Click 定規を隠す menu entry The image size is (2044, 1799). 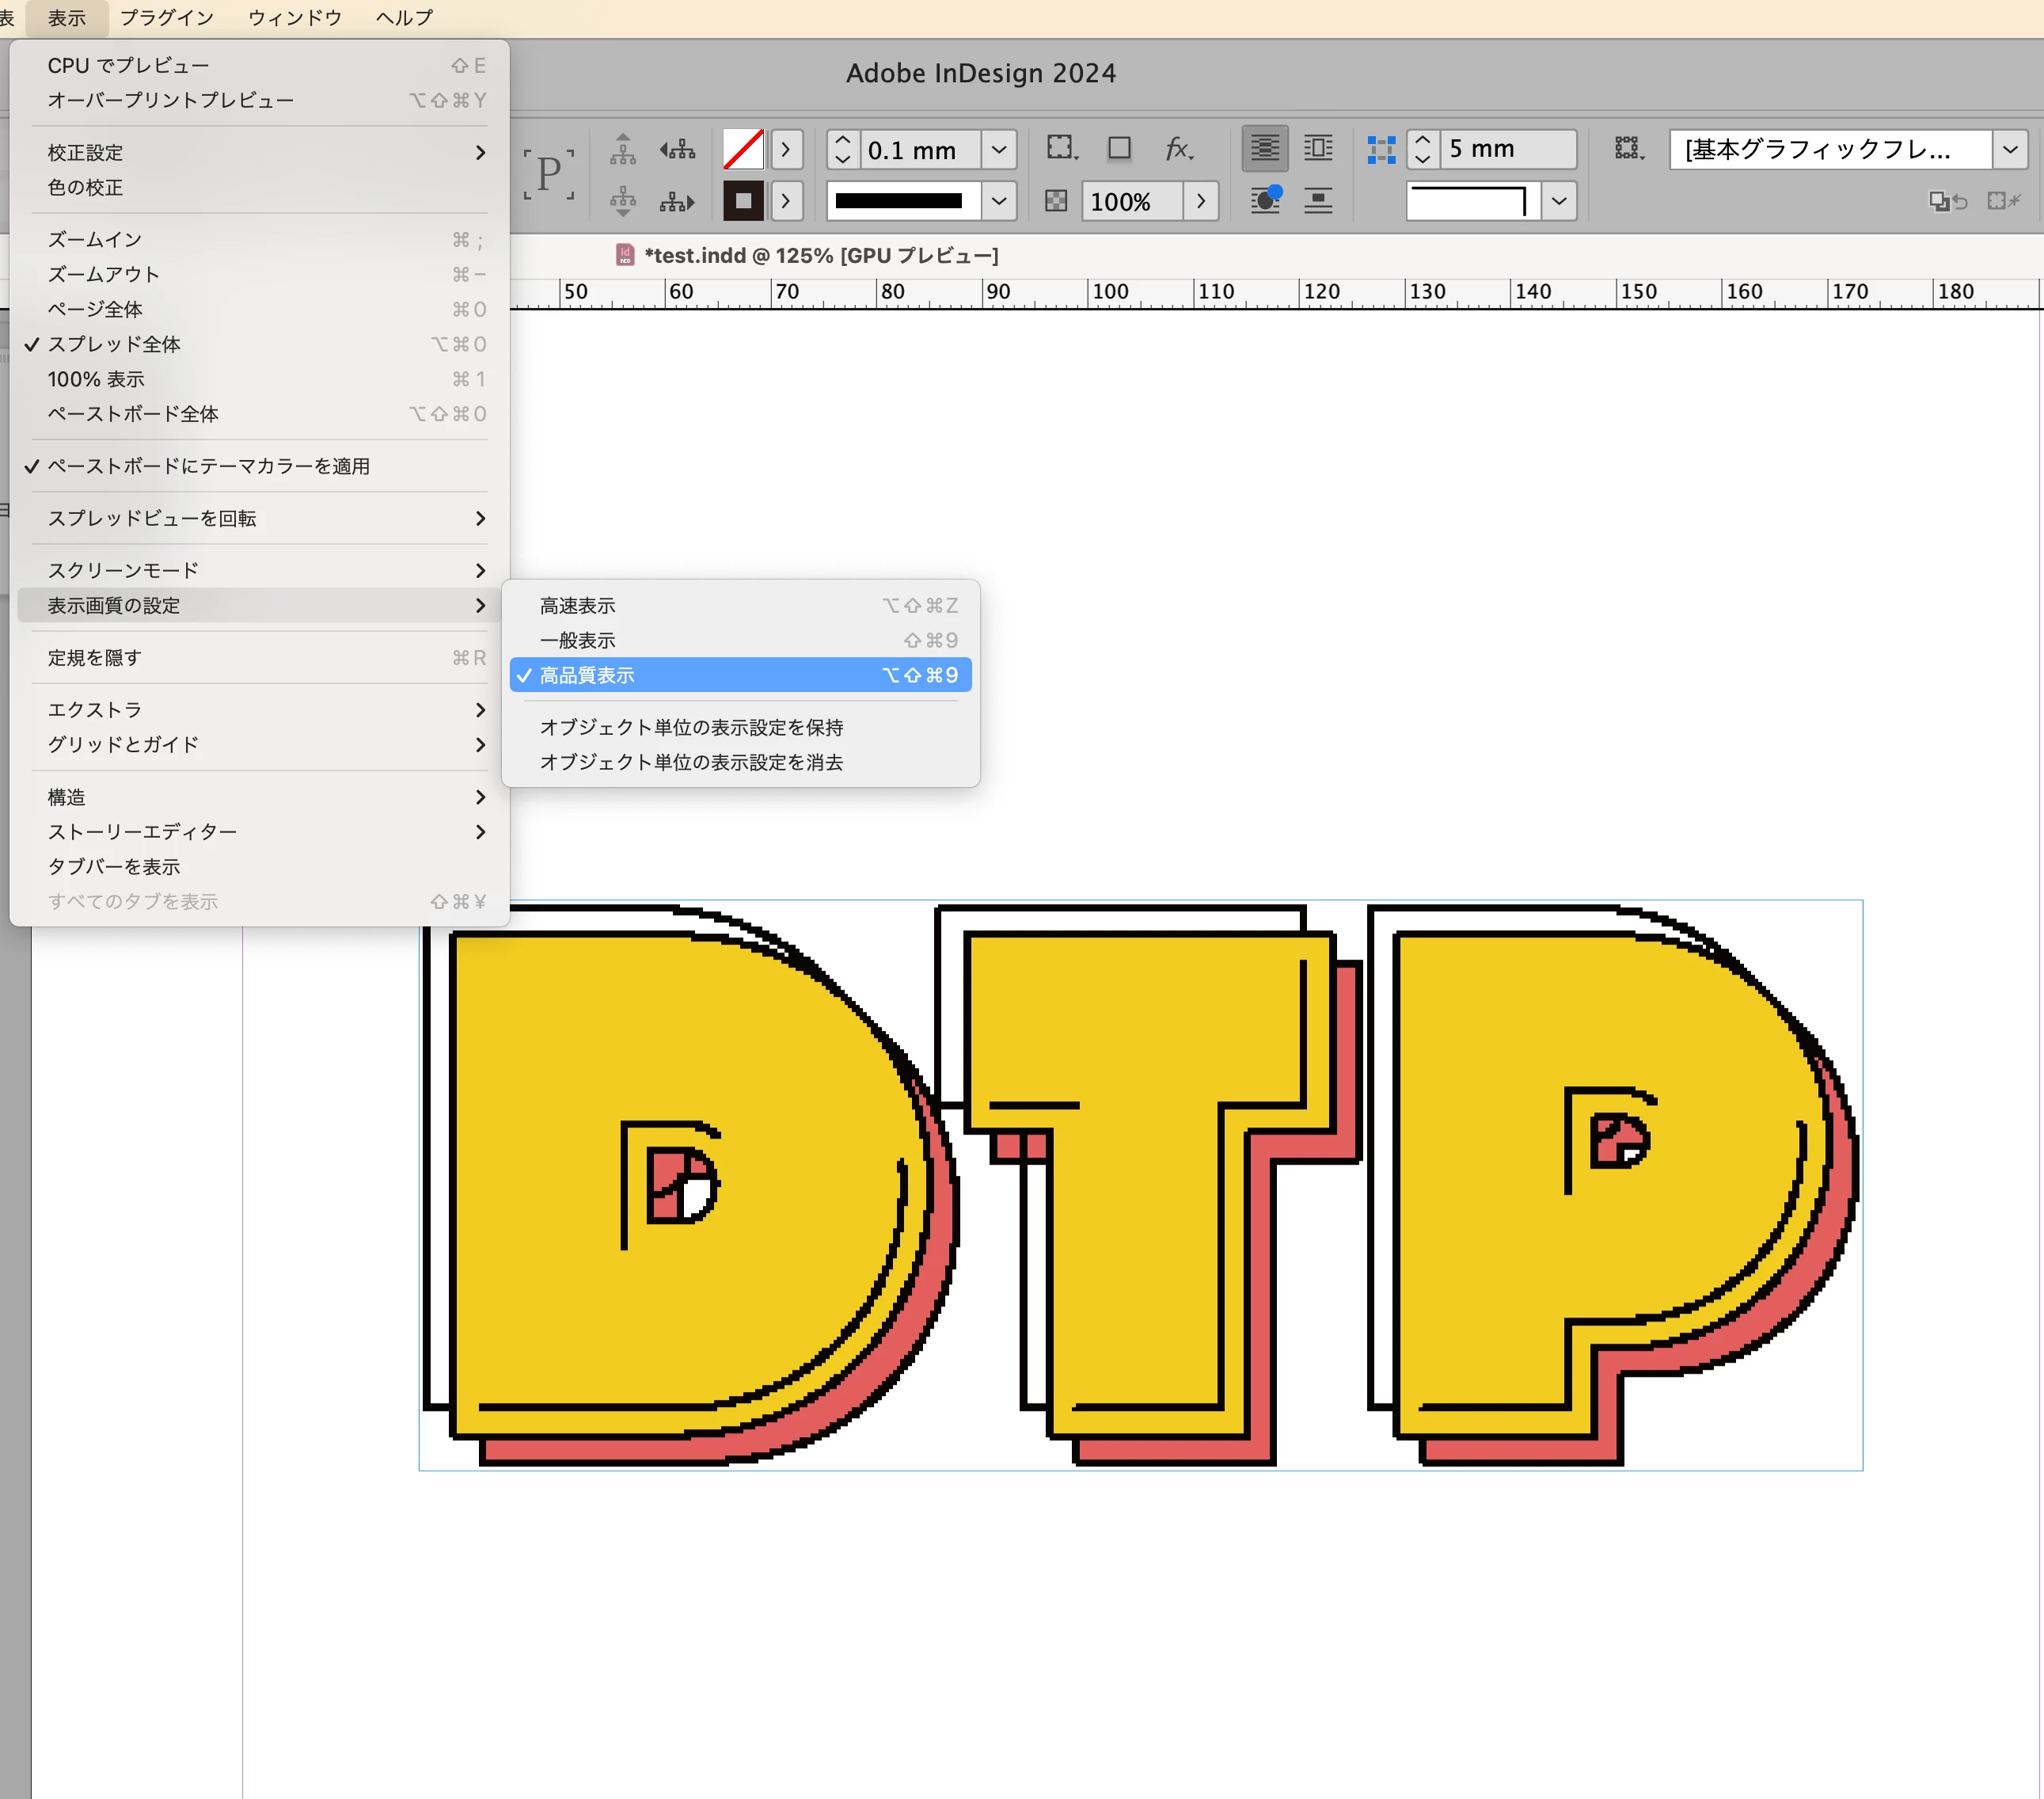(95, 657)
